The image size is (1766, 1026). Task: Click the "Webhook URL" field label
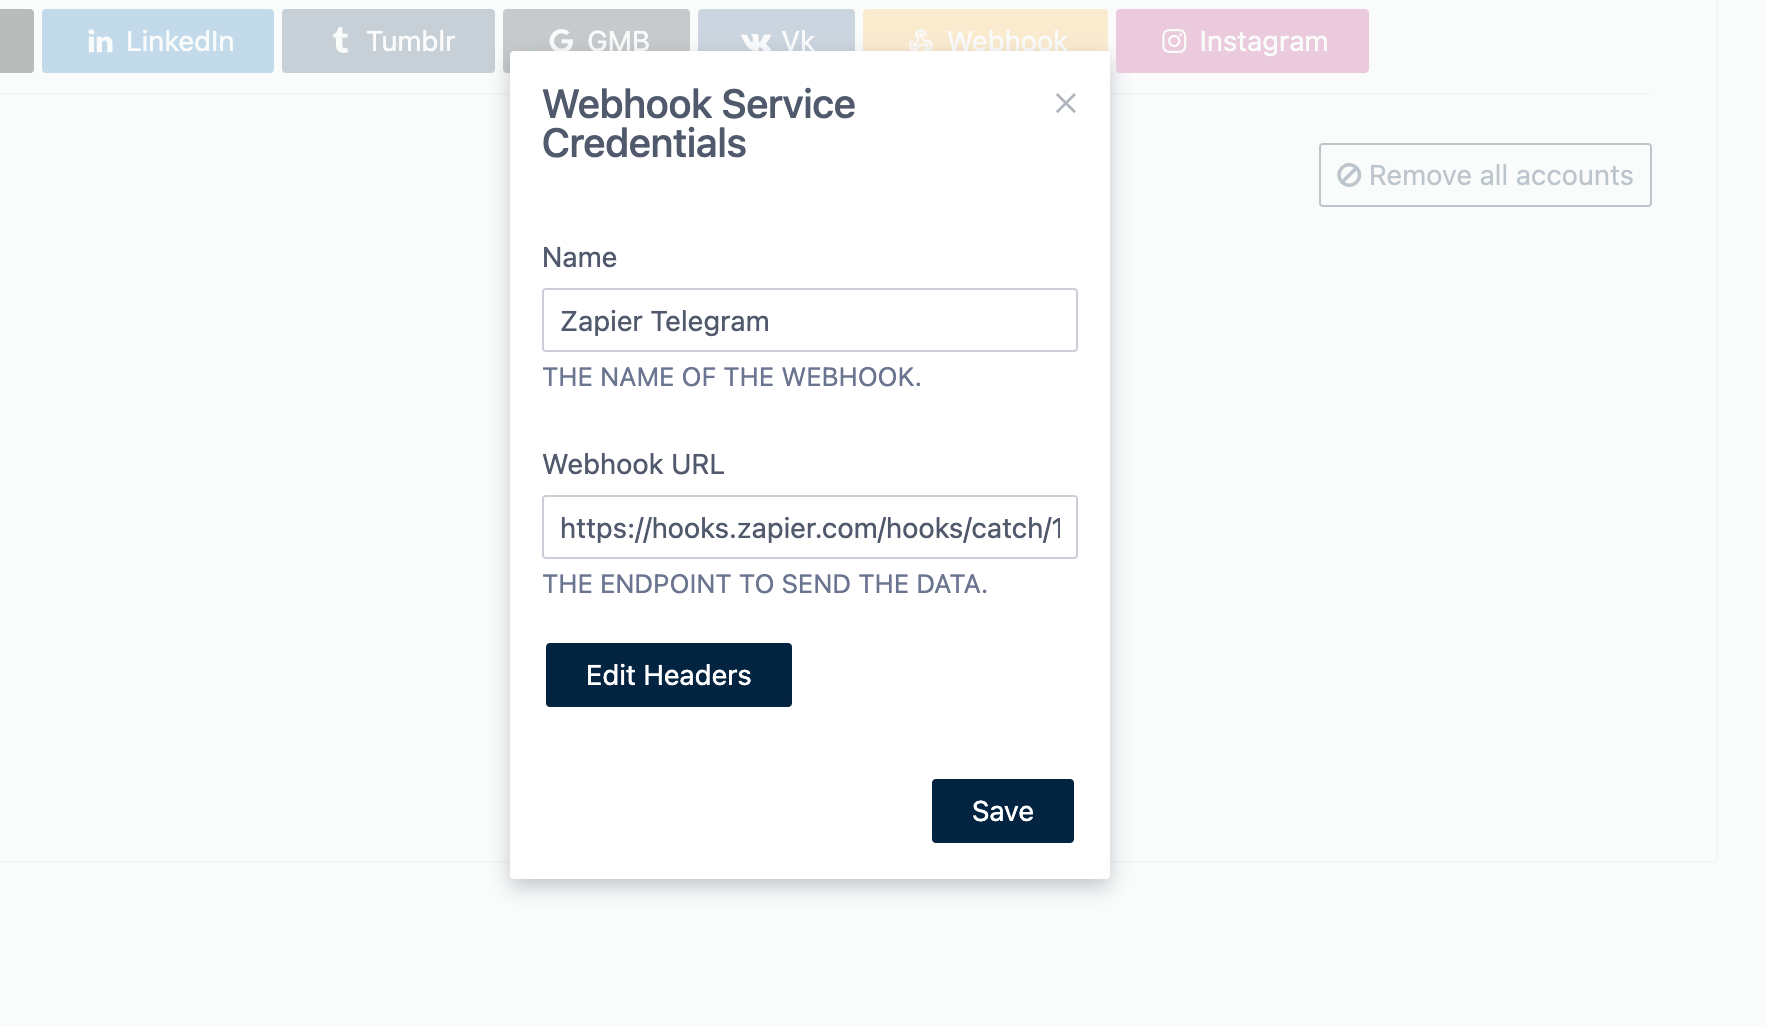633,465
